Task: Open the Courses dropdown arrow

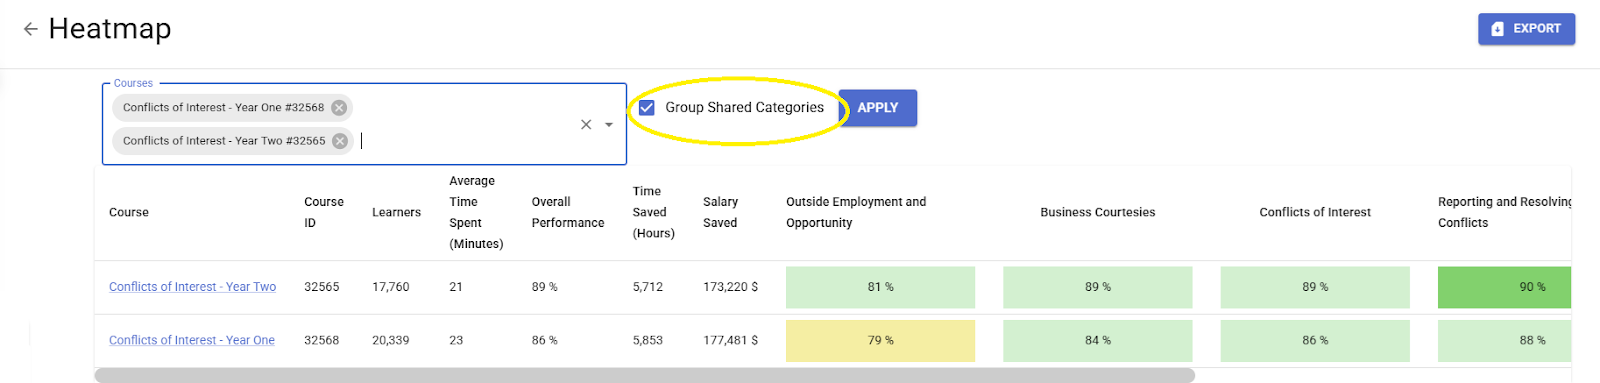Action: pos(609,125)
